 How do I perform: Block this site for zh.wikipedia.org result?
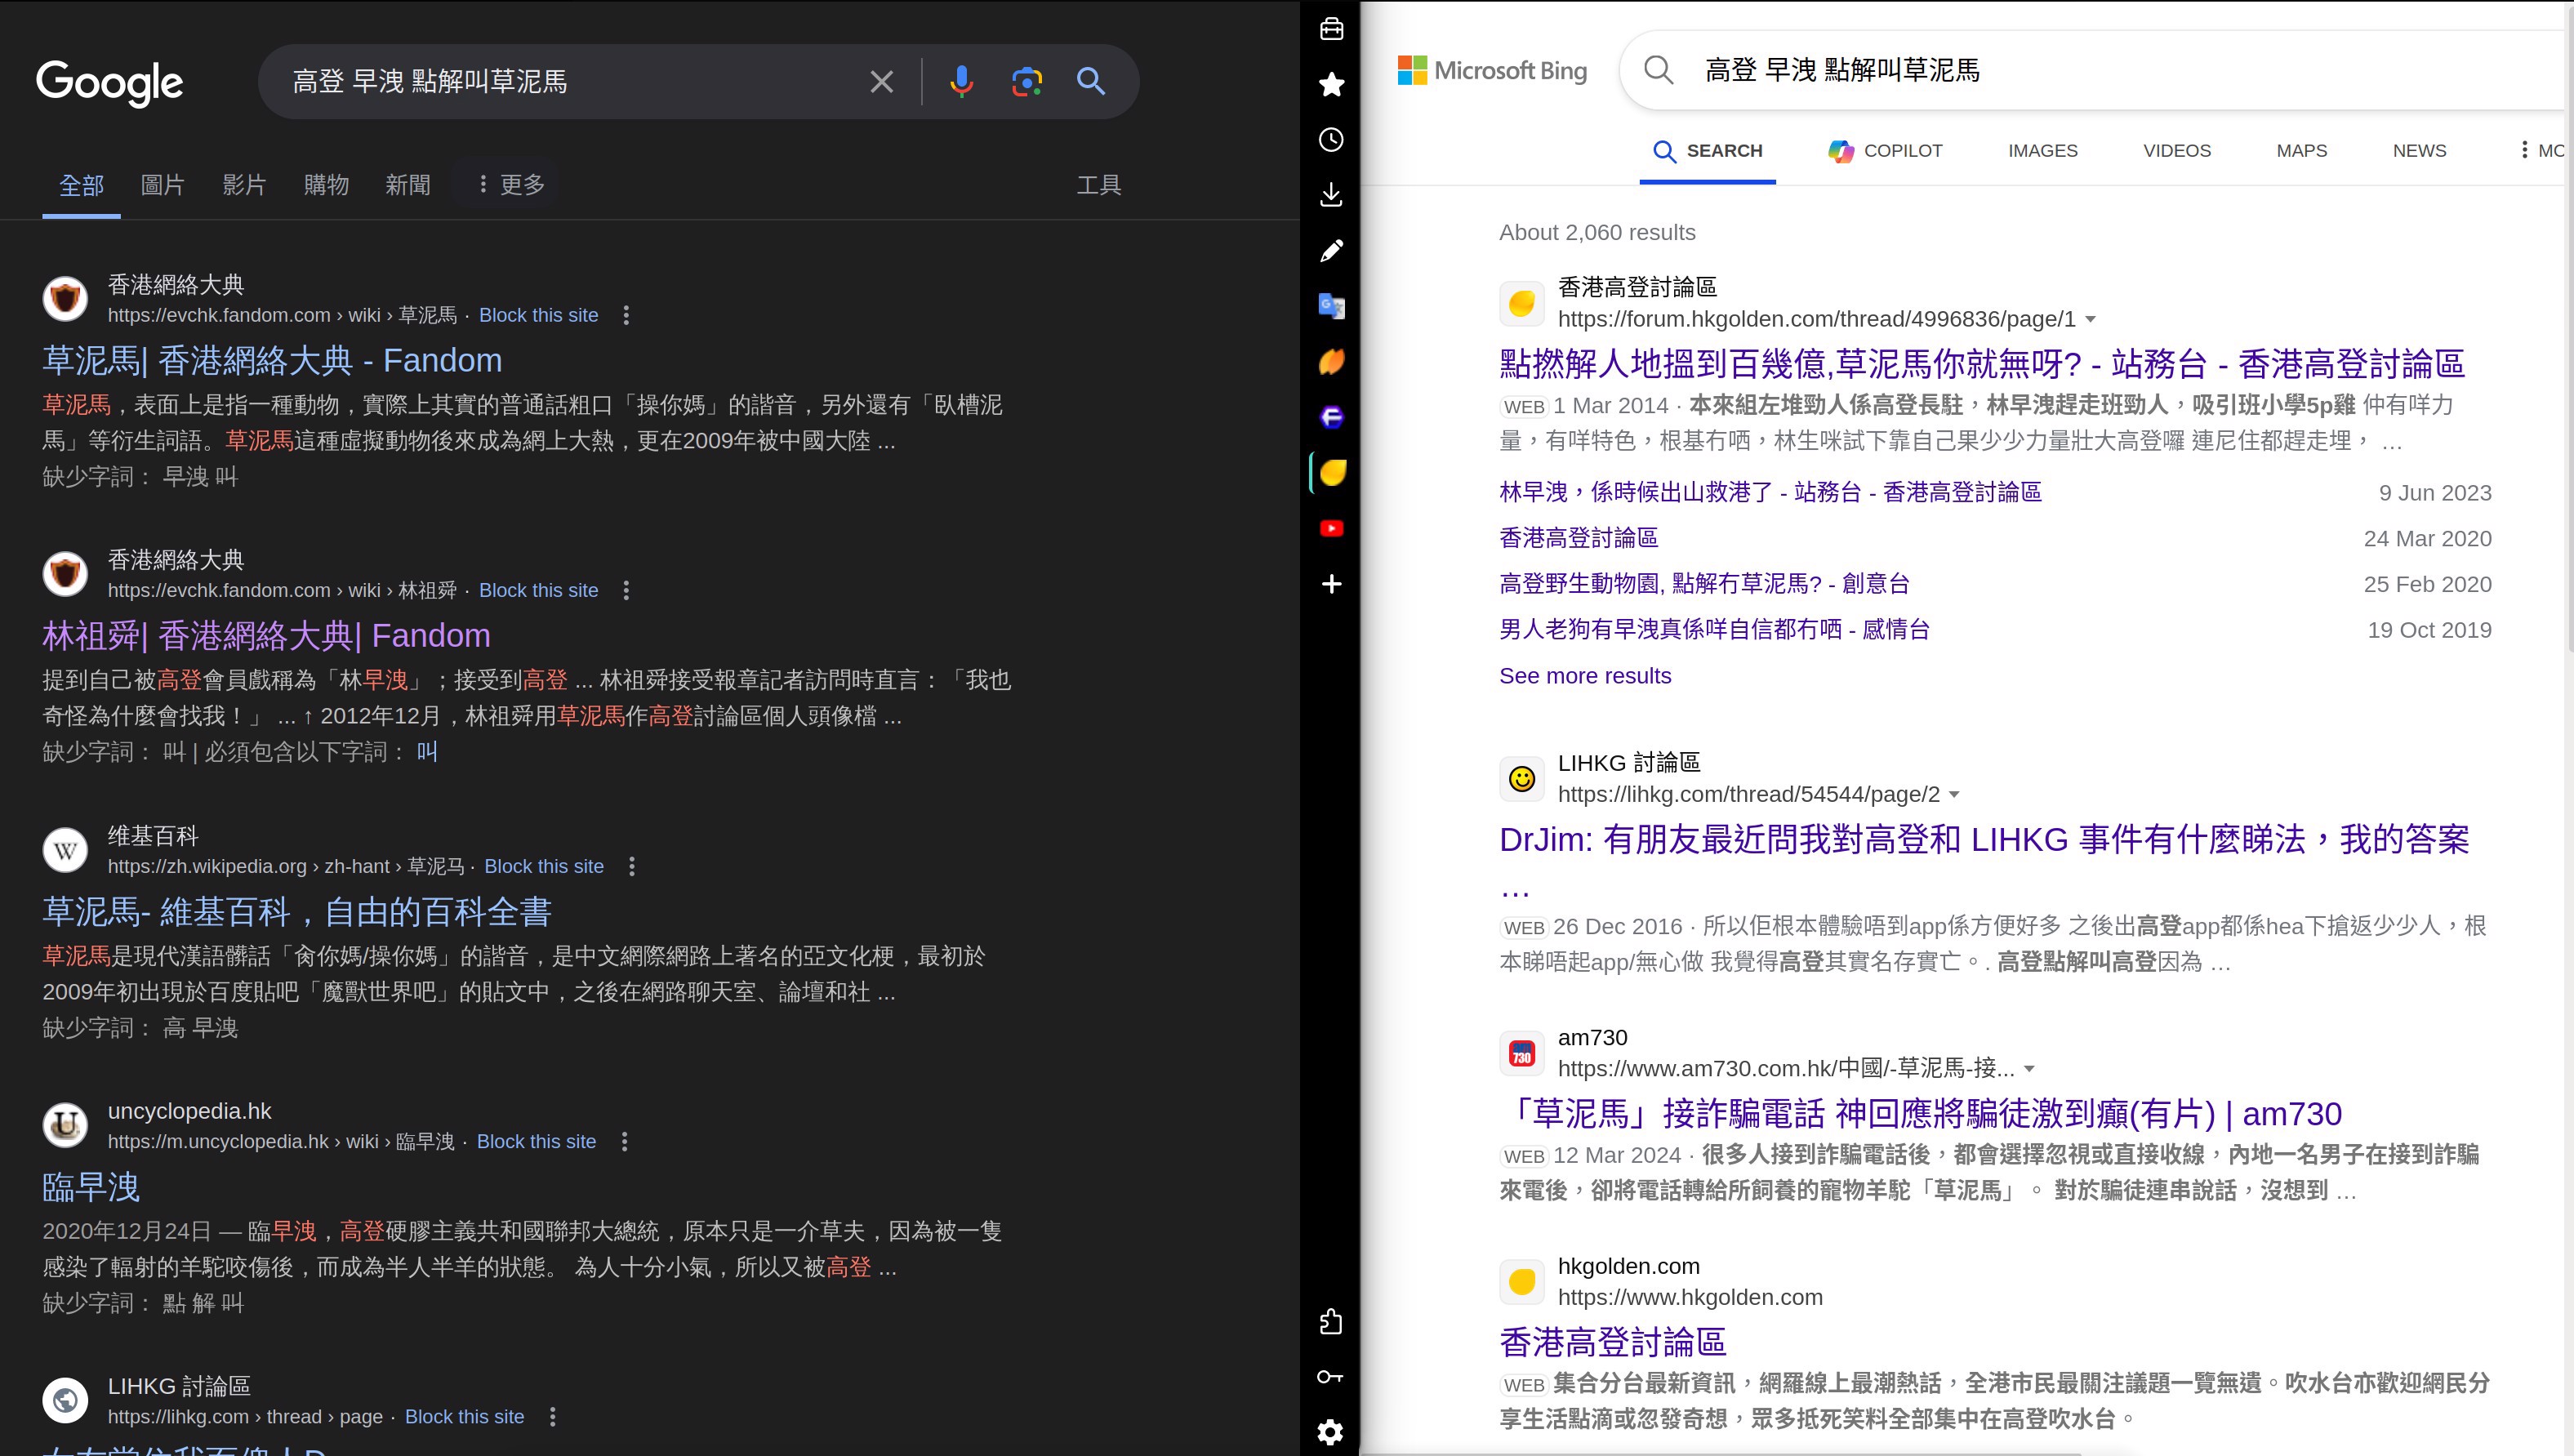tap(544, 867)
